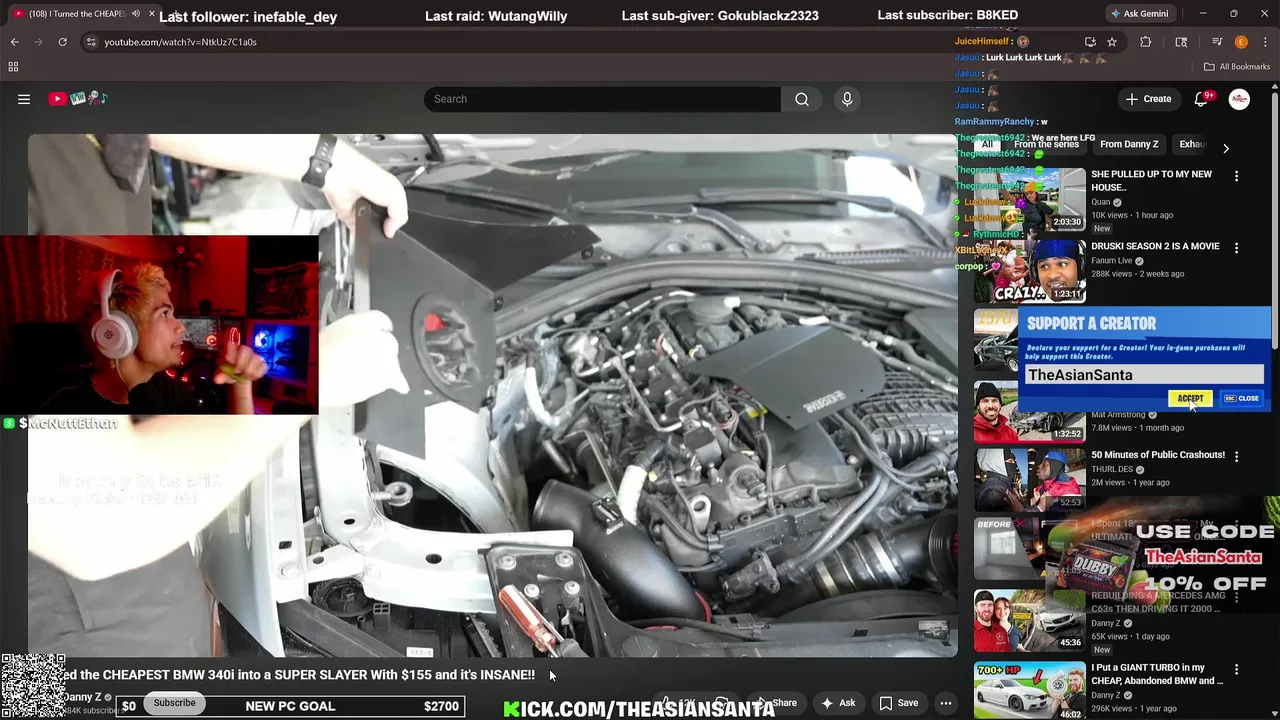The height and width of the screenshot is (720, 1280).
Task: Close the current YouTube browser tab
Action: (x=152, y=14)
